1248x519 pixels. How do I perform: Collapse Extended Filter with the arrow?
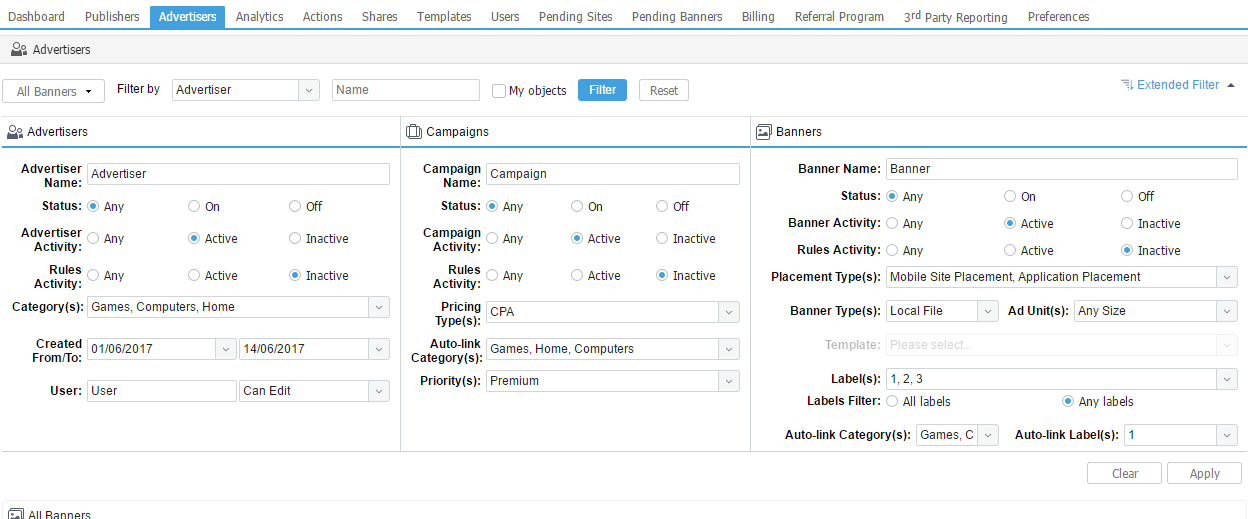1231,85
